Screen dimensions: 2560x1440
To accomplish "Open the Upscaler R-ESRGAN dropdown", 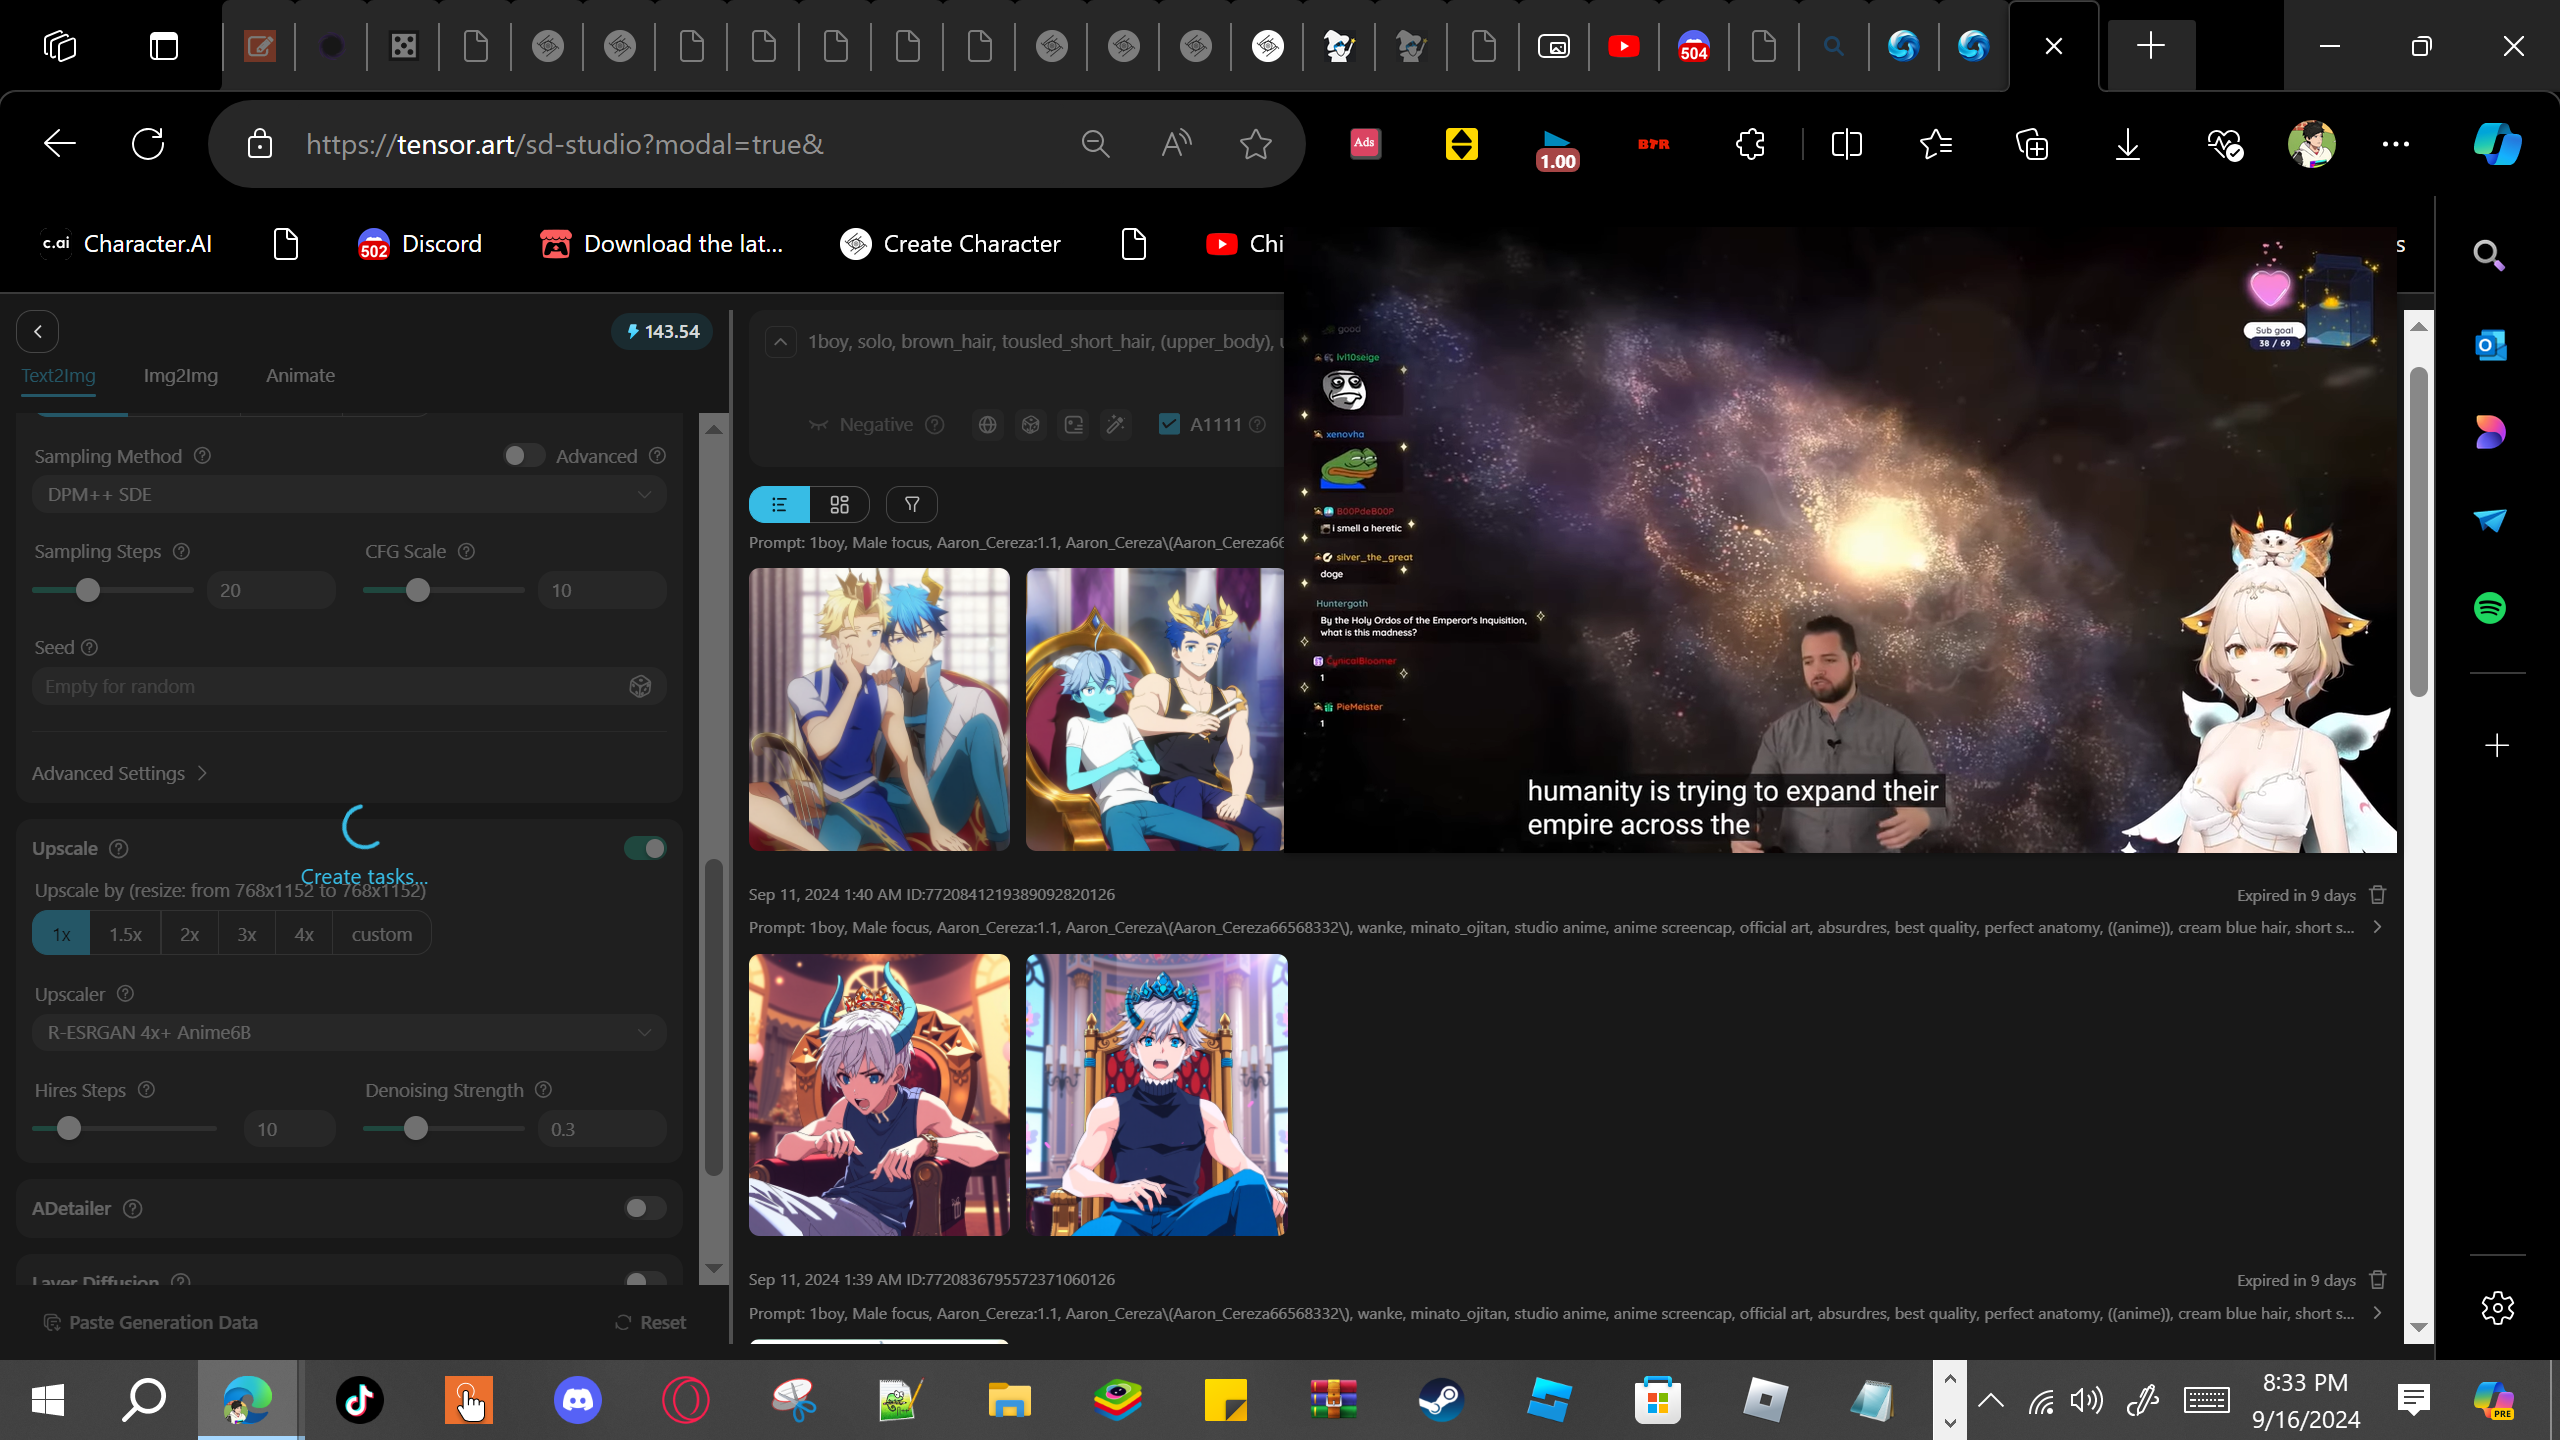I will pos(349,1032).
